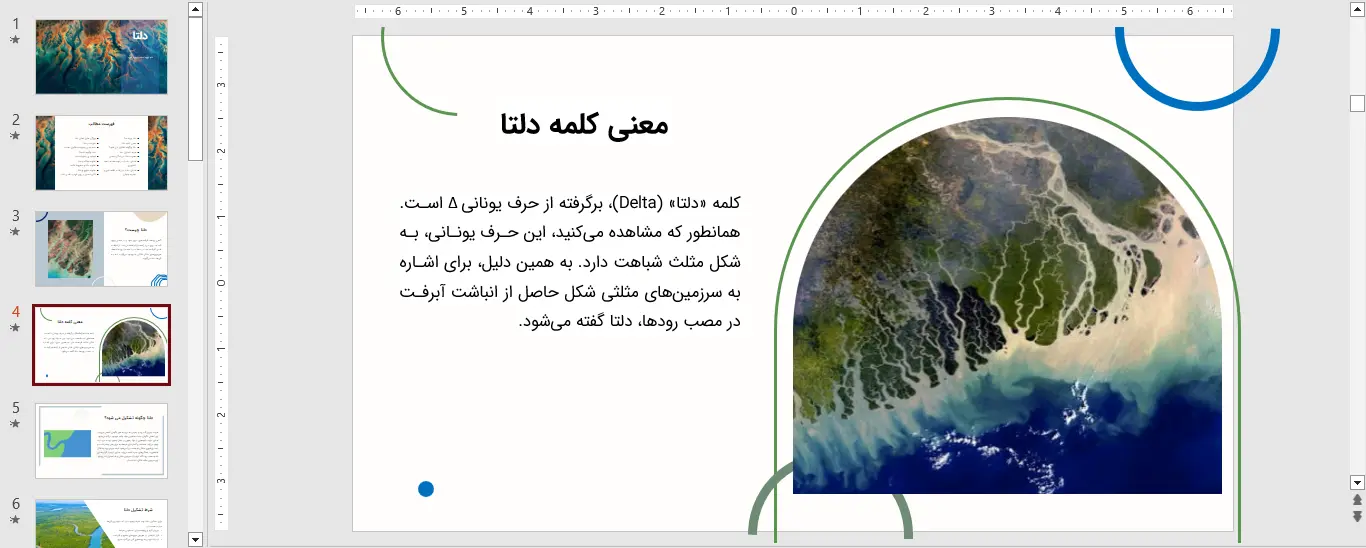Open slide 5 thumbnail with the blue map
This screenshot has height=548, width=1366.
click(x=101, y=441)
